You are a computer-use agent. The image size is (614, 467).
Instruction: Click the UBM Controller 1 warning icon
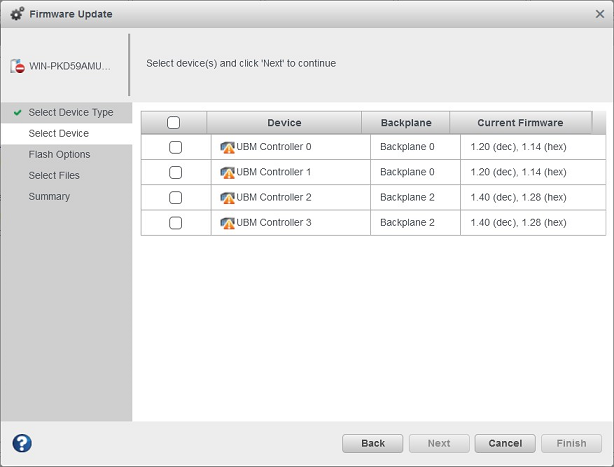pyautogui.click(x=228, y=172)
